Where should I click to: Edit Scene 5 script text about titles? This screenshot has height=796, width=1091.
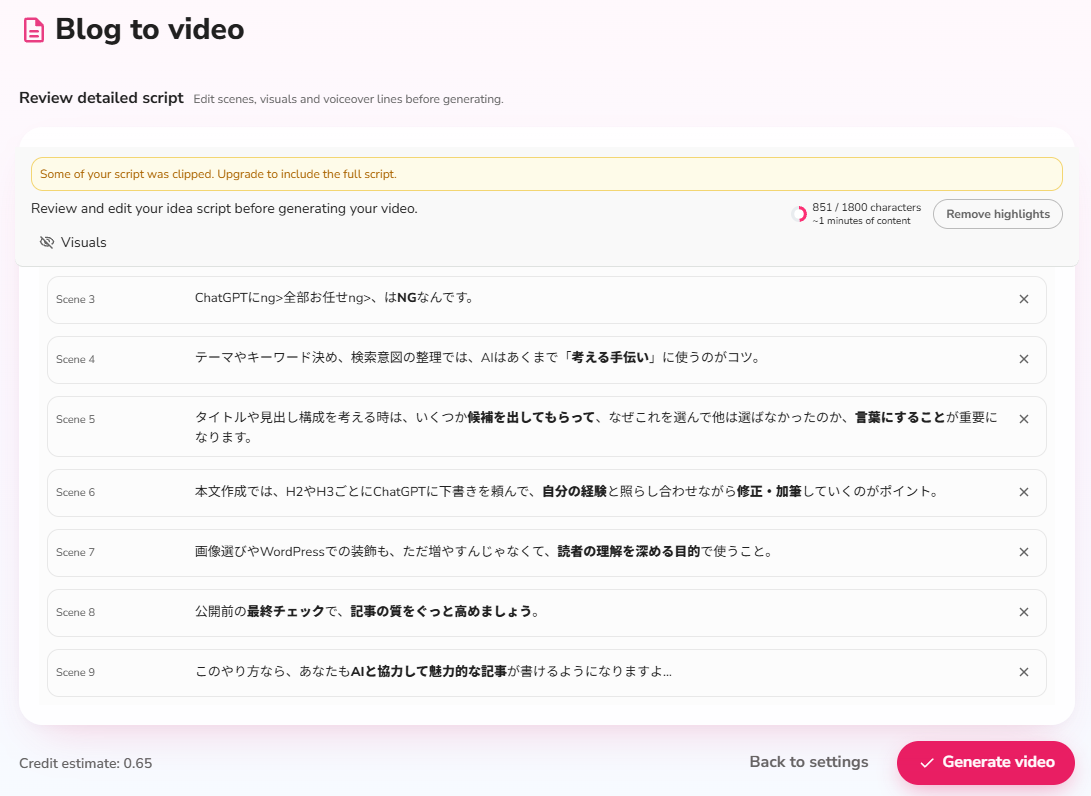click(596, 427)
